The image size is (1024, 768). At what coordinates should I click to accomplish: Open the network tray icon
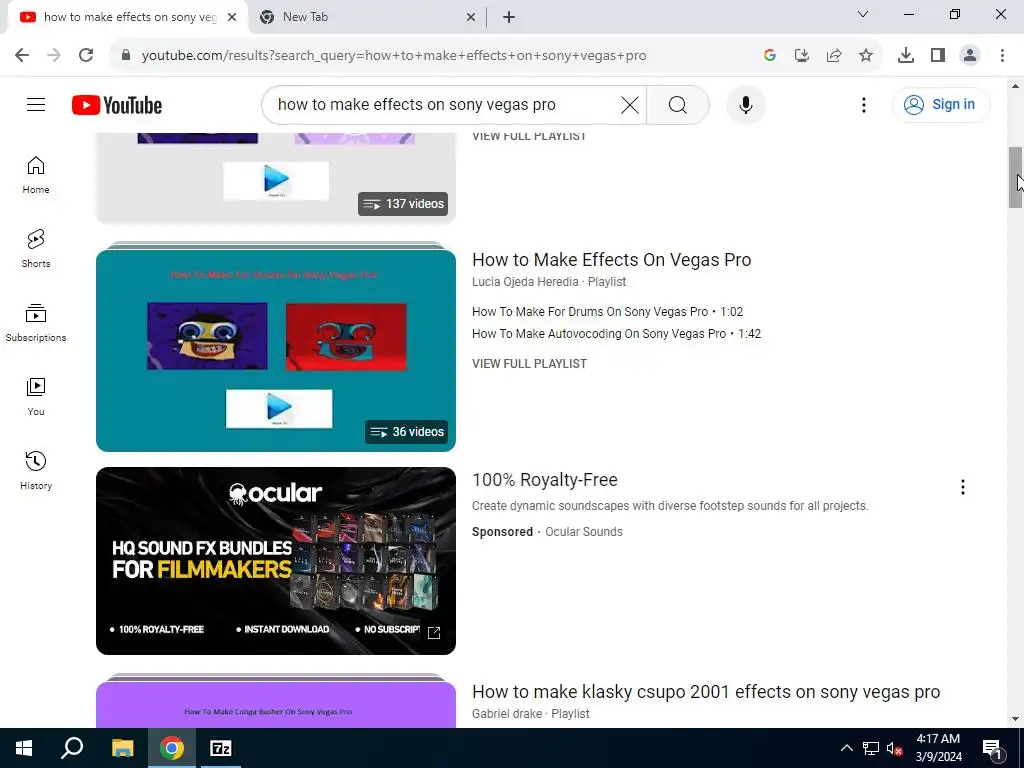[871, 748]
